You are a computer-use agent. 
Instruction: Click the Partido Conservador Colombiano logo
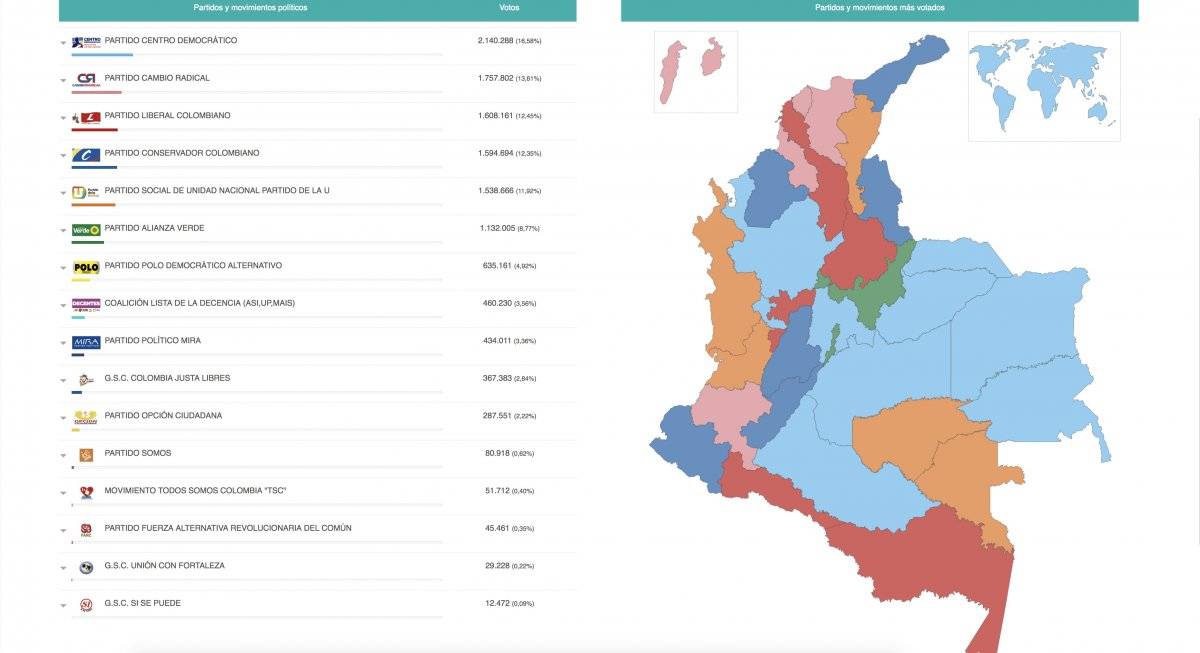[86, 154]
